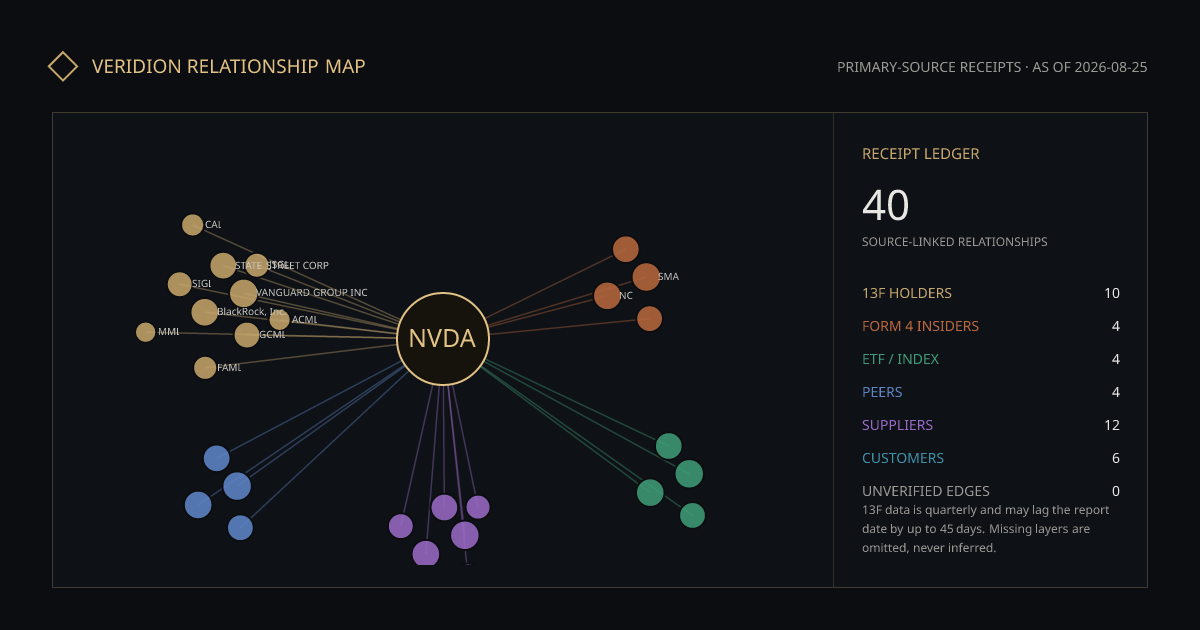Viewport: 1200px width, 630px height.
Task: Select the BlackRock, Inc. node
Action: pyautogui.click(x=205, y=312)
